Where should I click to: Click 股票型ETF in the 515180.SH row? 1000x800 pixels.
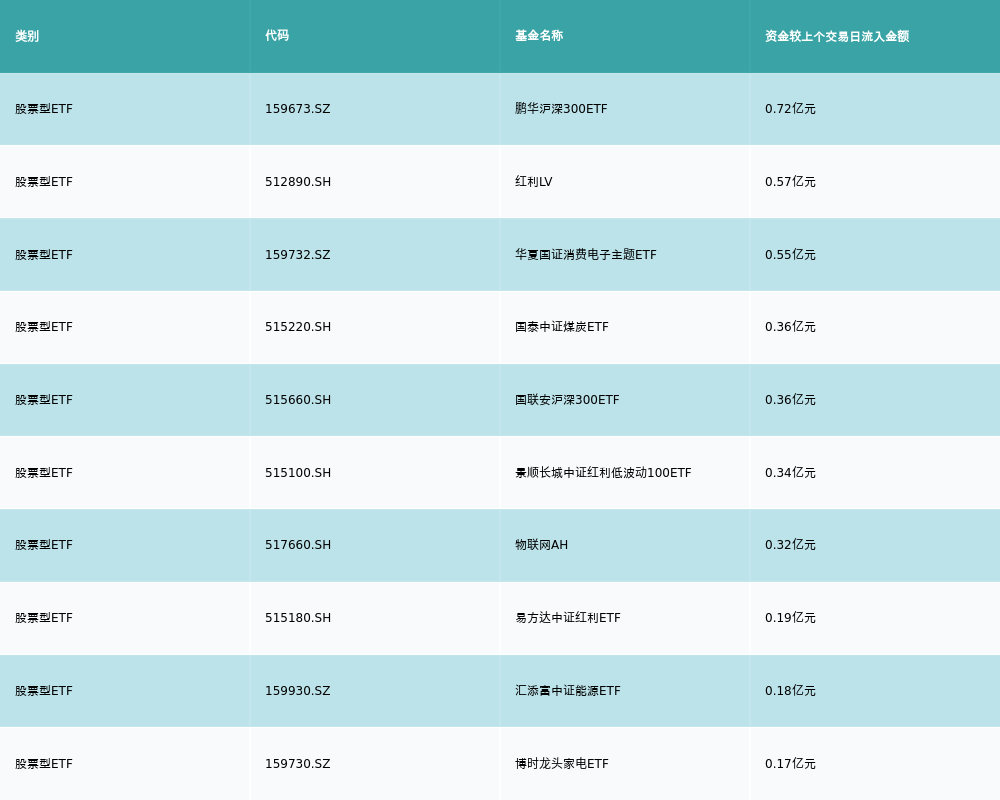[44, 618]
